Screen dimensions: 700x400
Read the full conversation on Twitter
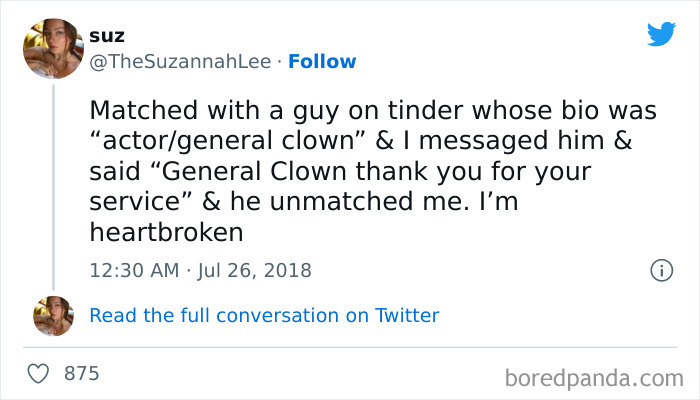pos(264,315)
